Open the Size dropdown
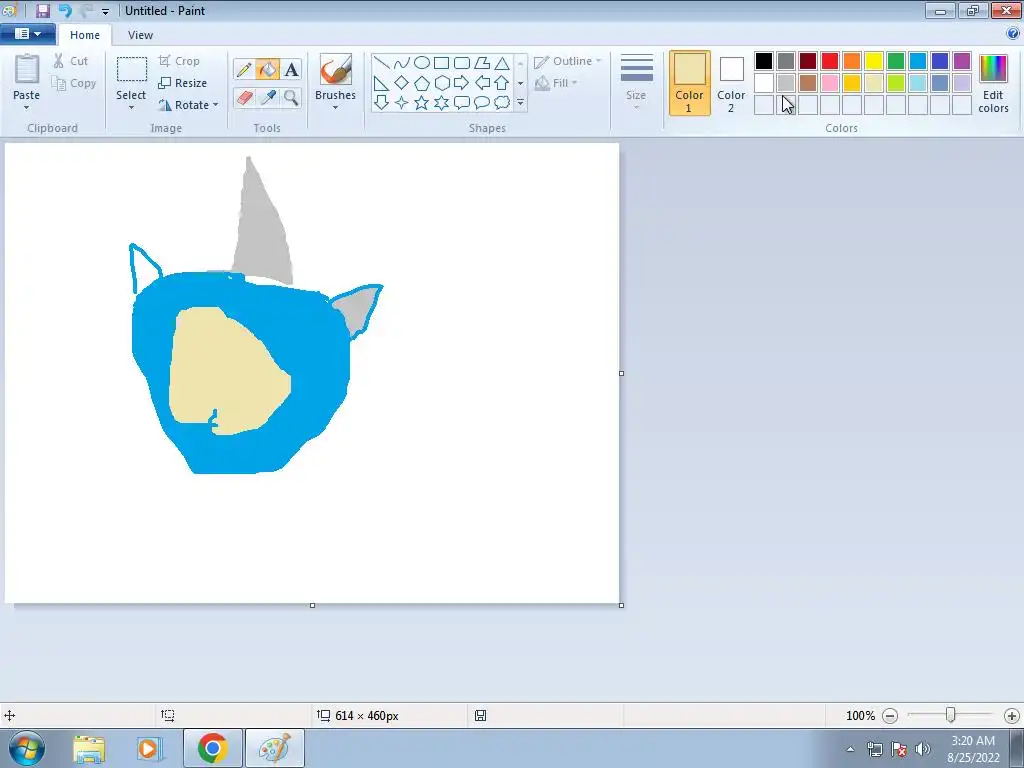The width and height of the screenshot is (1024, 768). [636, 82]
